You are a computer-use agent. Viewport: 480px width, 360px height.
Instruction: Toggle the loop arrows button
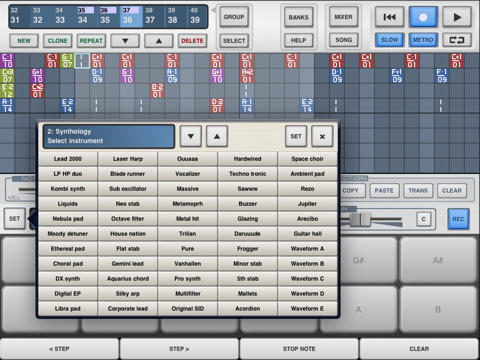(457, 40)
